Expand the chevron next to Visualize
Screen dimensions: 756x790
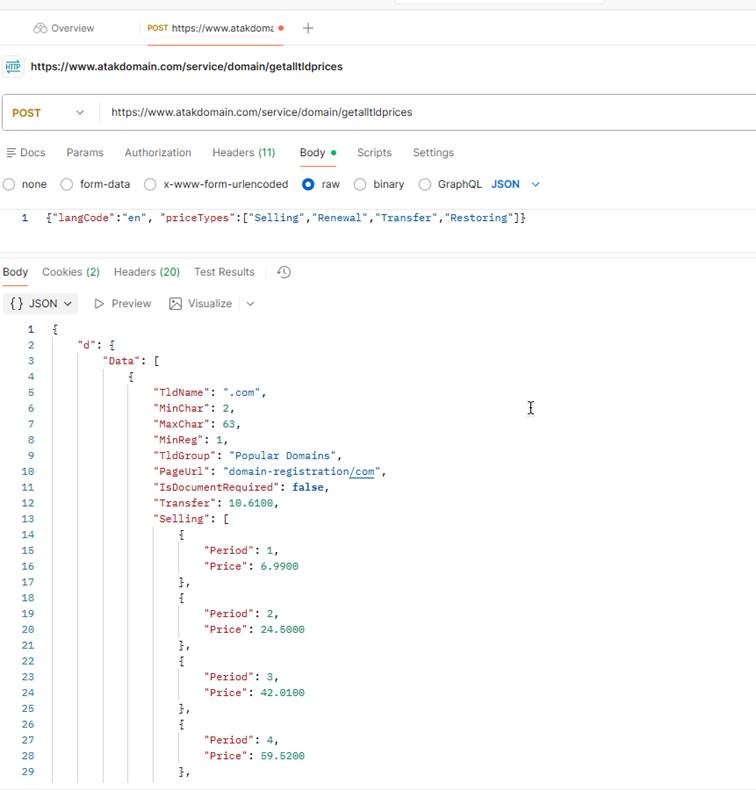point(250,304)
